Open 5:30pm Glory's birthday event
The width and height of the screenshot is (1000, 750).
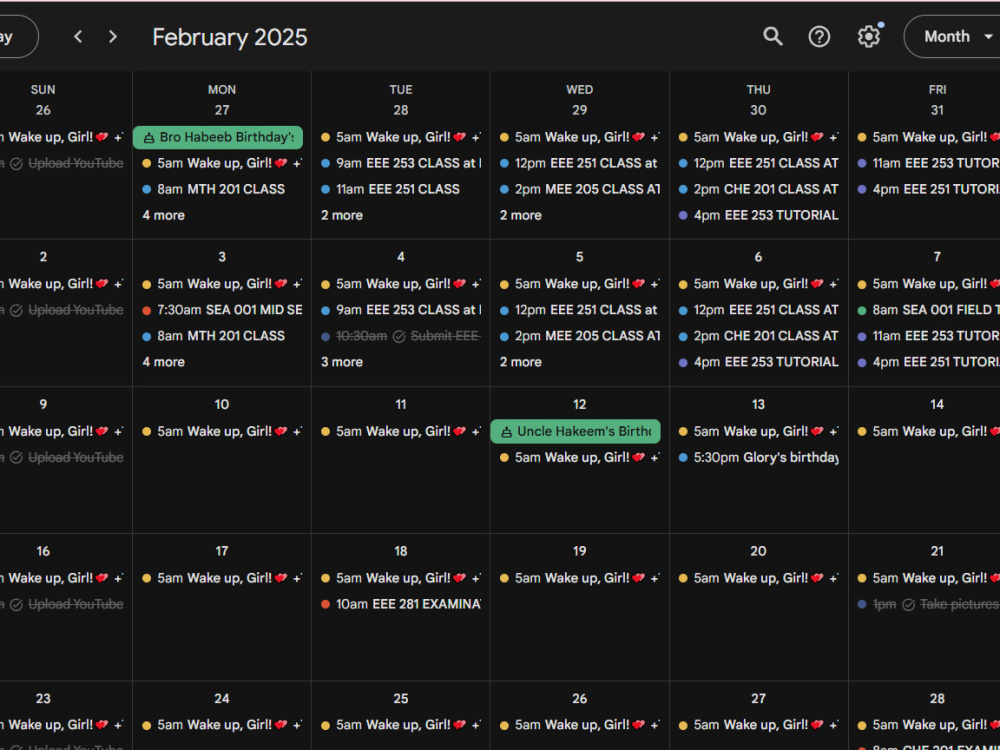757,457
